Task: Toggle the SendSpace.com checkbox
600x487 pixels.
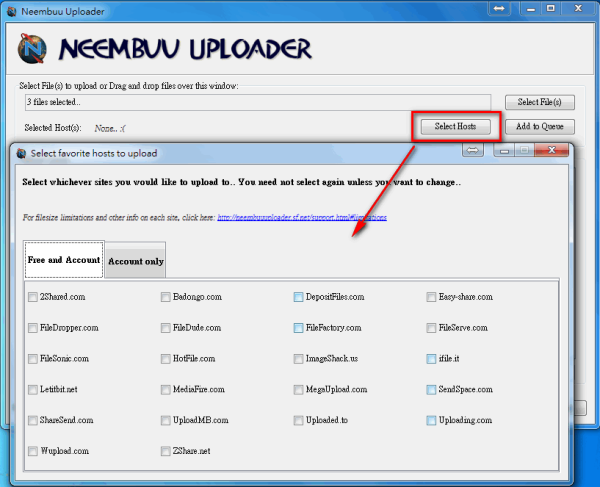Action: [431, 389]
